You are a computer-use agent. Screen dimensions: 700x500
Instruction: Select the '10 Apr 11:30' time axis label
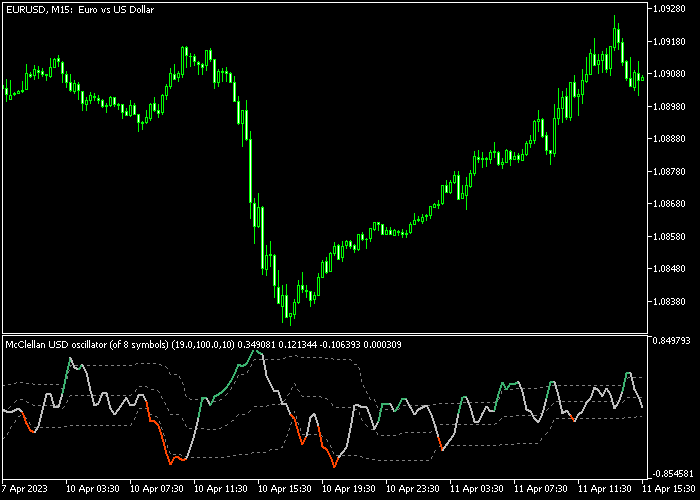click(x=221, y=488)
